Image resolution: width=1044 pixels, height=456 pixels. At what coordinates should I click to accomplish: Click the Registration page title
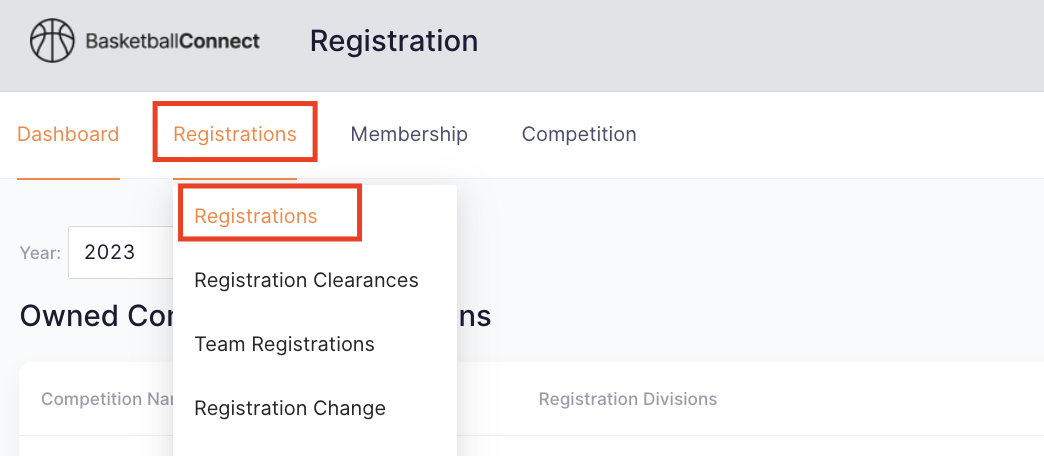click(393, 41)
